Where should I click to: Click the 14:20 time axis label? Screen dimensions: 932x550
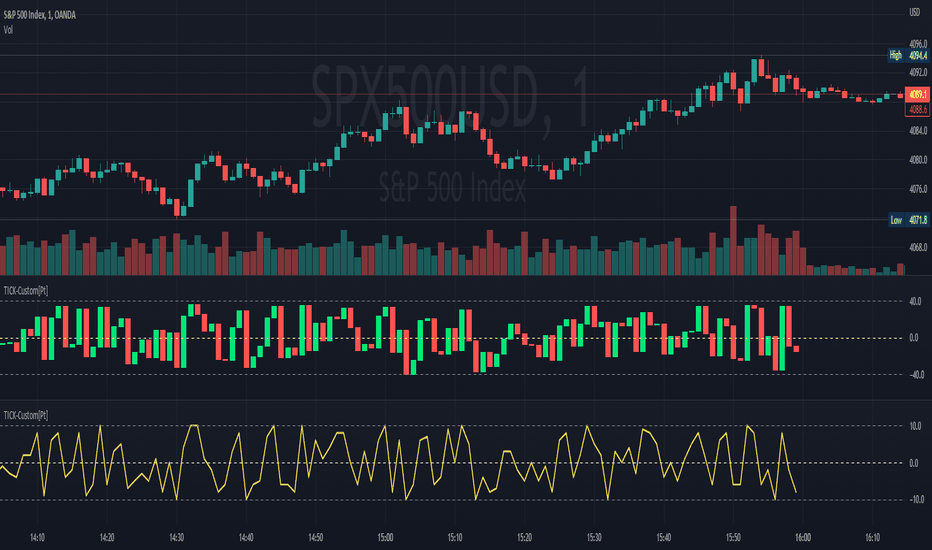107,538
